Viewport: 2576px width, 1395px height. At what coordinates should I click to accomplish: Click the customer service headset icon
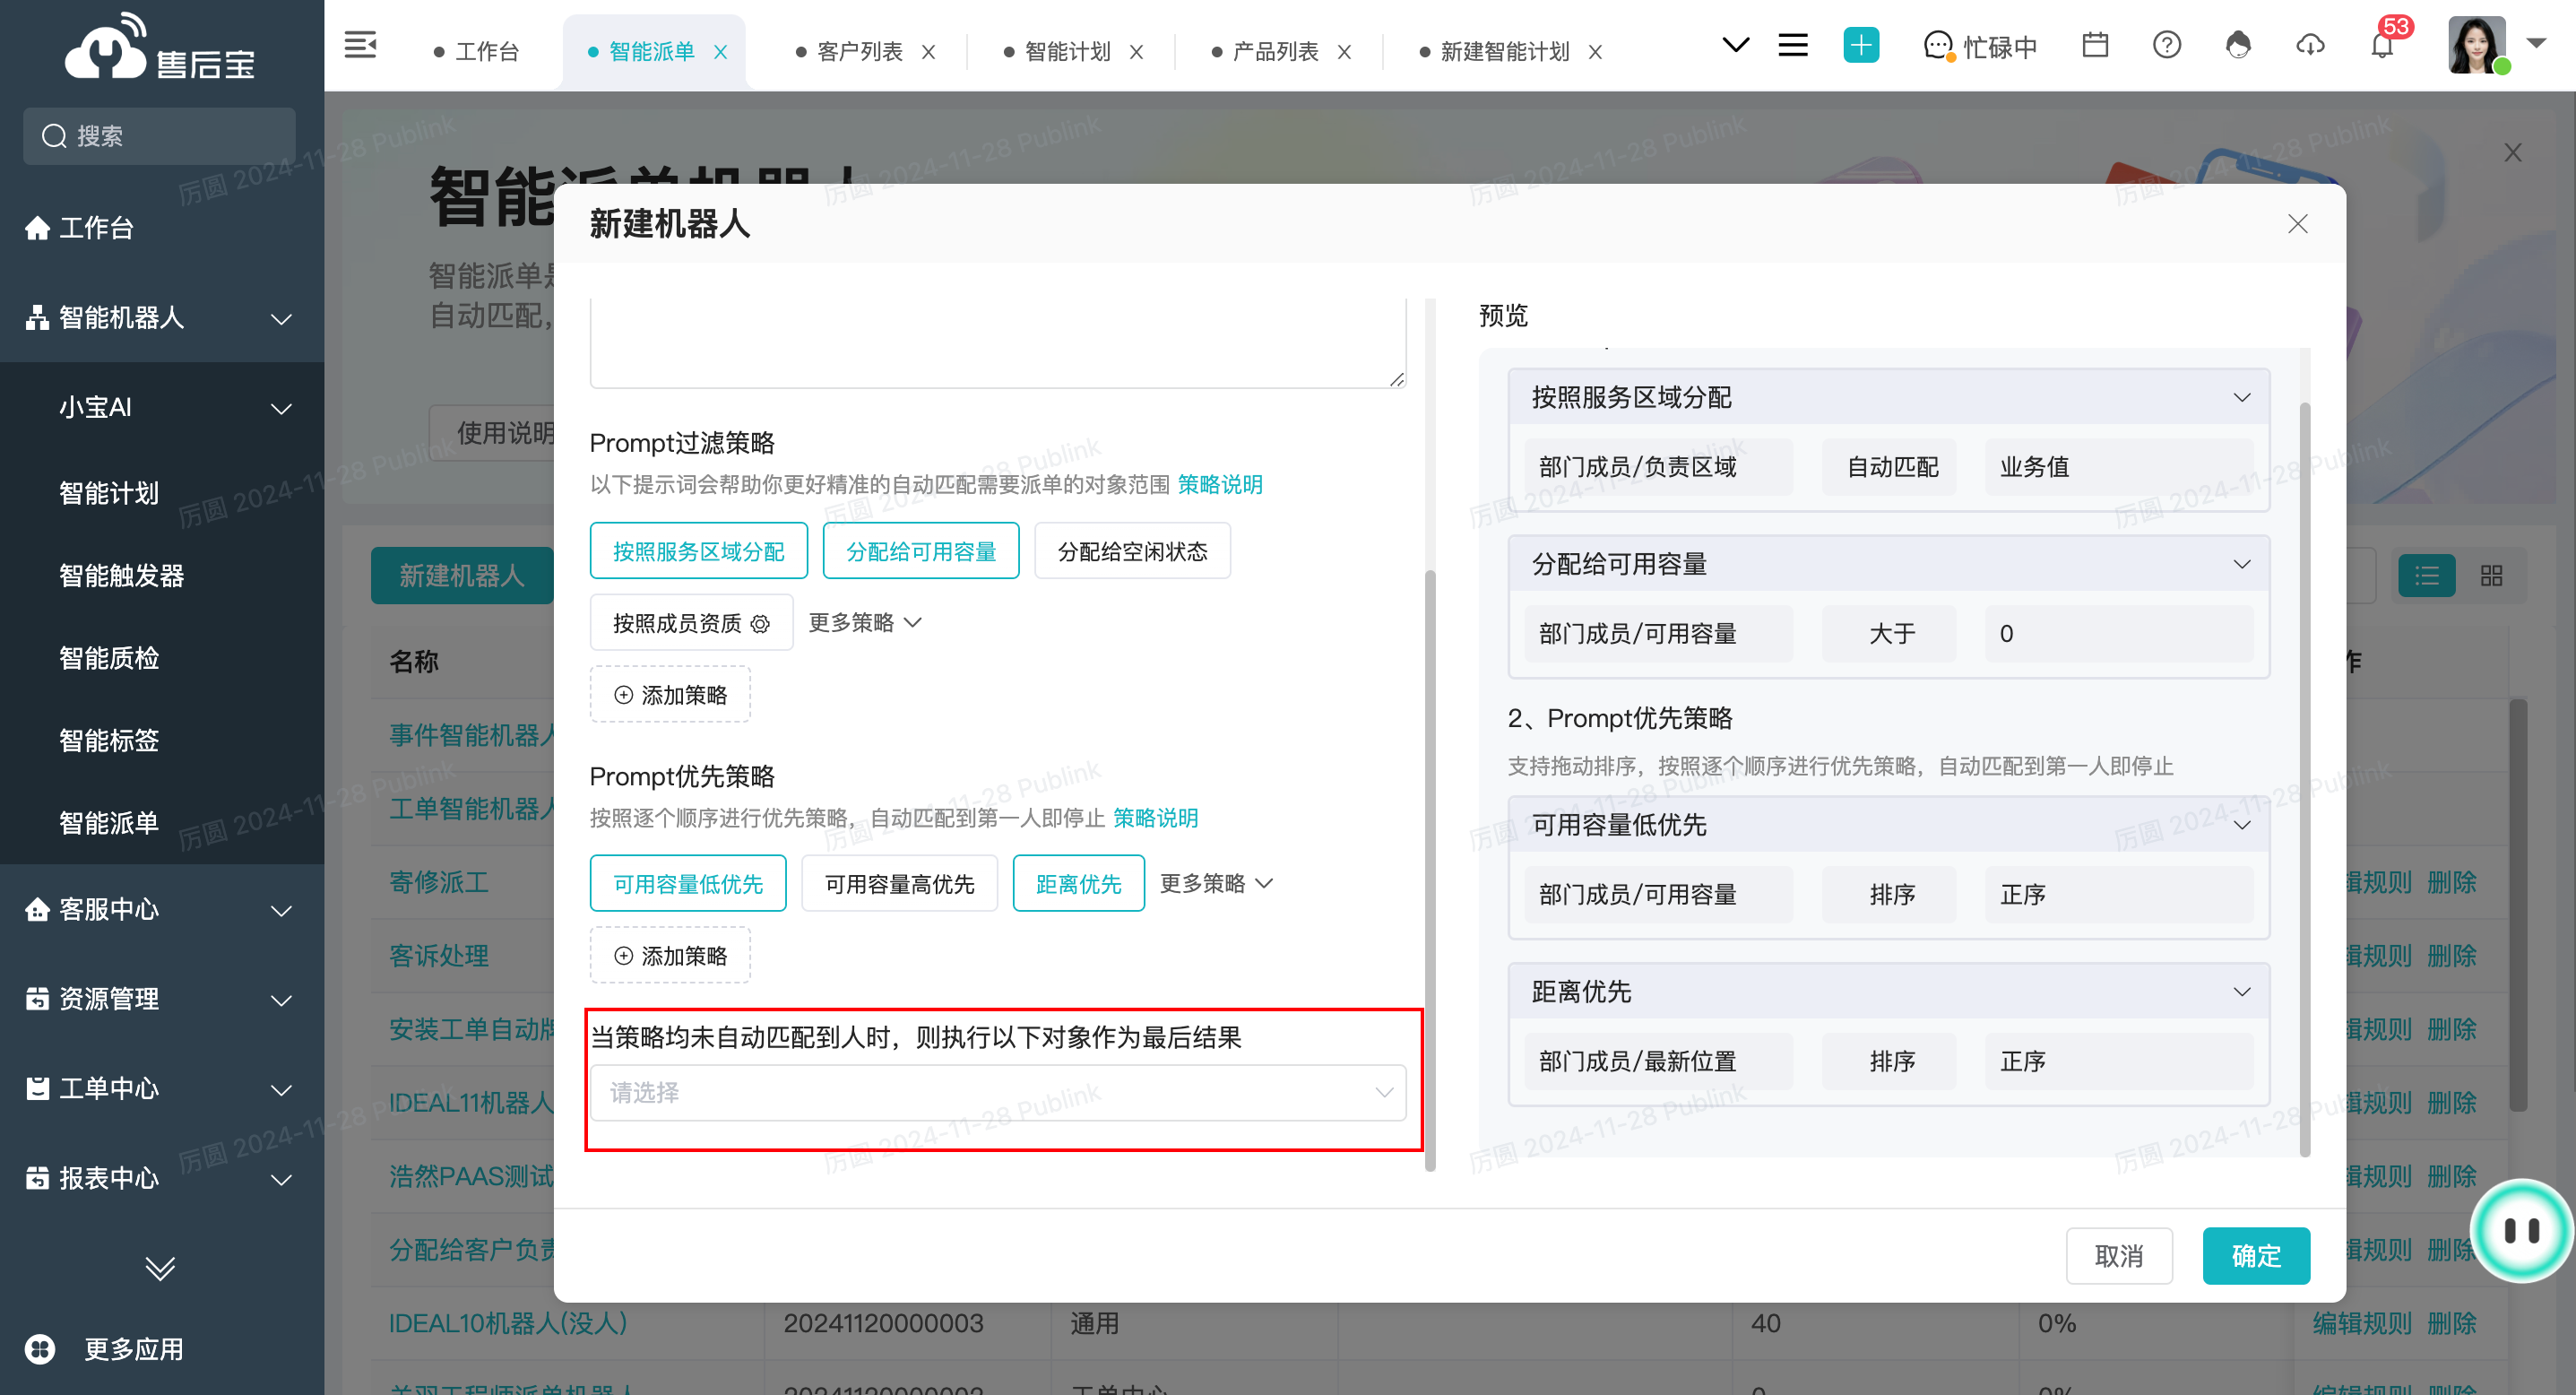(2238, 45)
